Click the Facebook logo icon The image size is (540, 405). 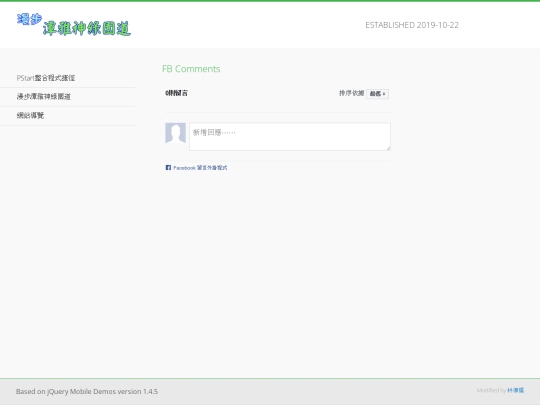pos(168,168)
